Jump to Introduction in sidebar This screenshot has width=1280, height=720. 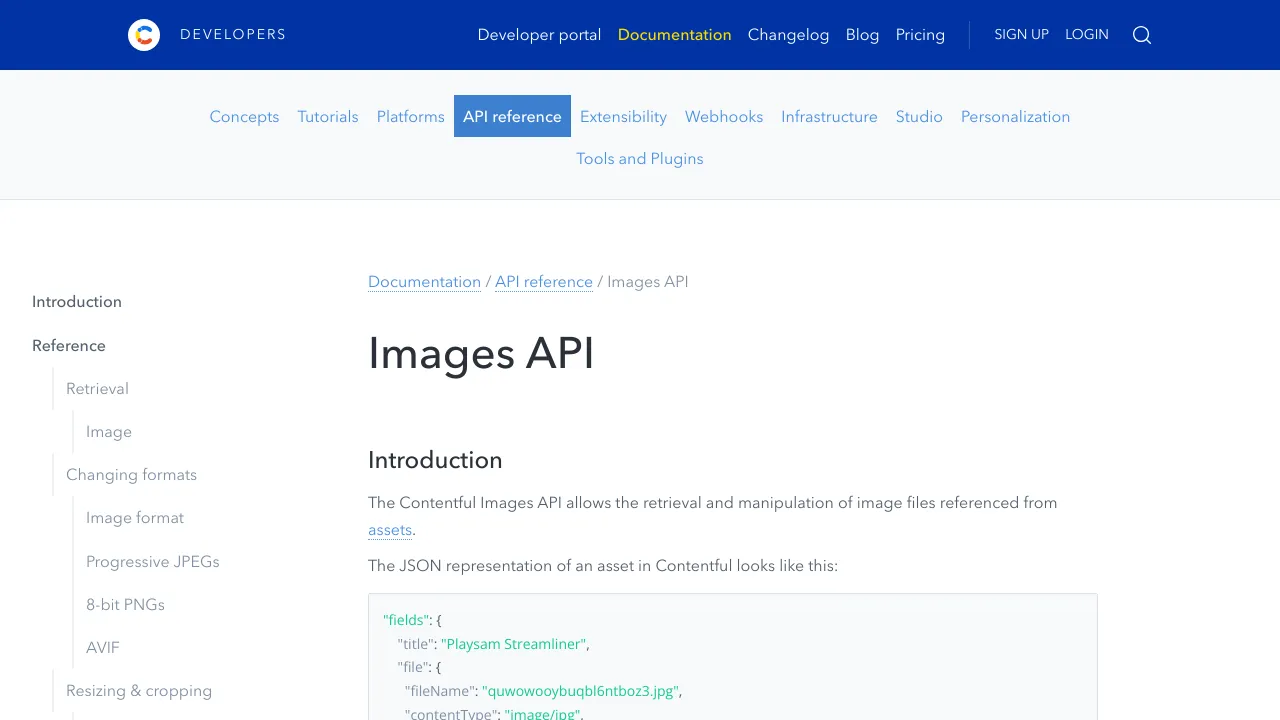pyautogui.click(x=77, y=302)
